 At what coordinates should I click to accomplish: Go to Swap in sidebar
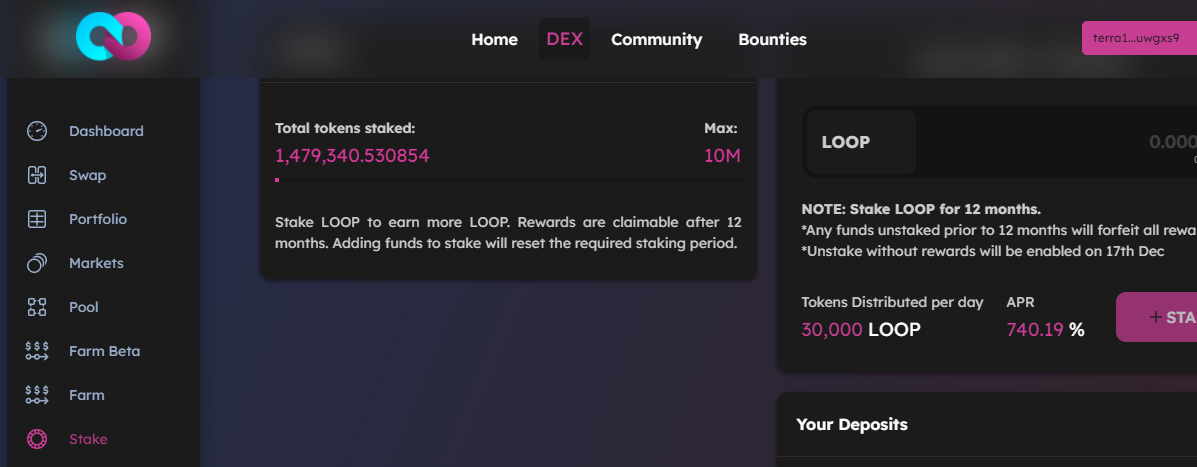point(88,176)
